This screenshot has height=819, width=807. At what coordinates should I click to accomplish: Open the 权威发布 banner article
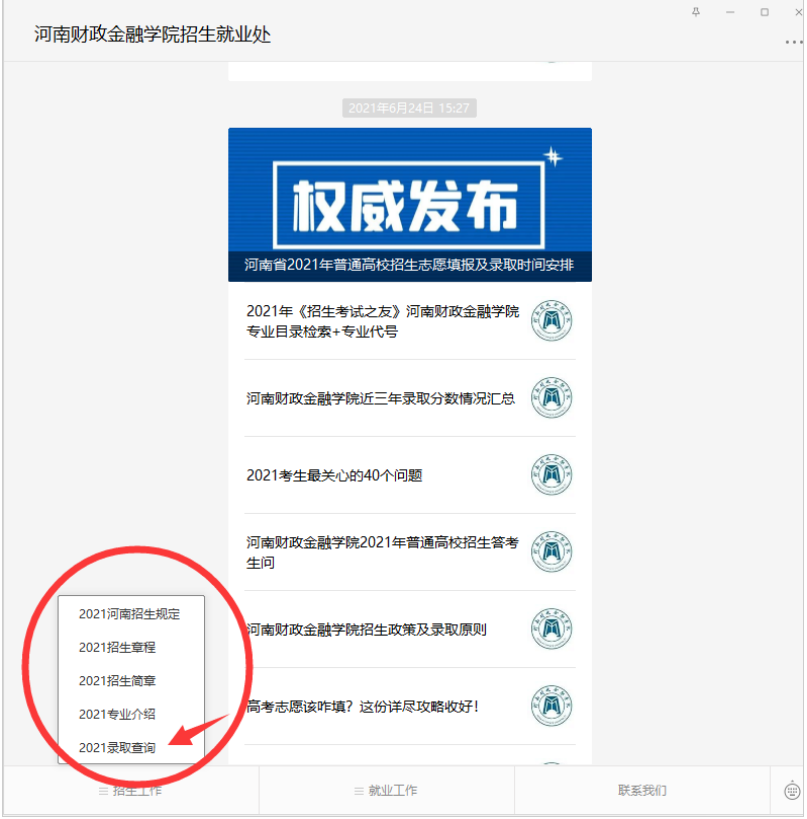(x=409, y=203)
